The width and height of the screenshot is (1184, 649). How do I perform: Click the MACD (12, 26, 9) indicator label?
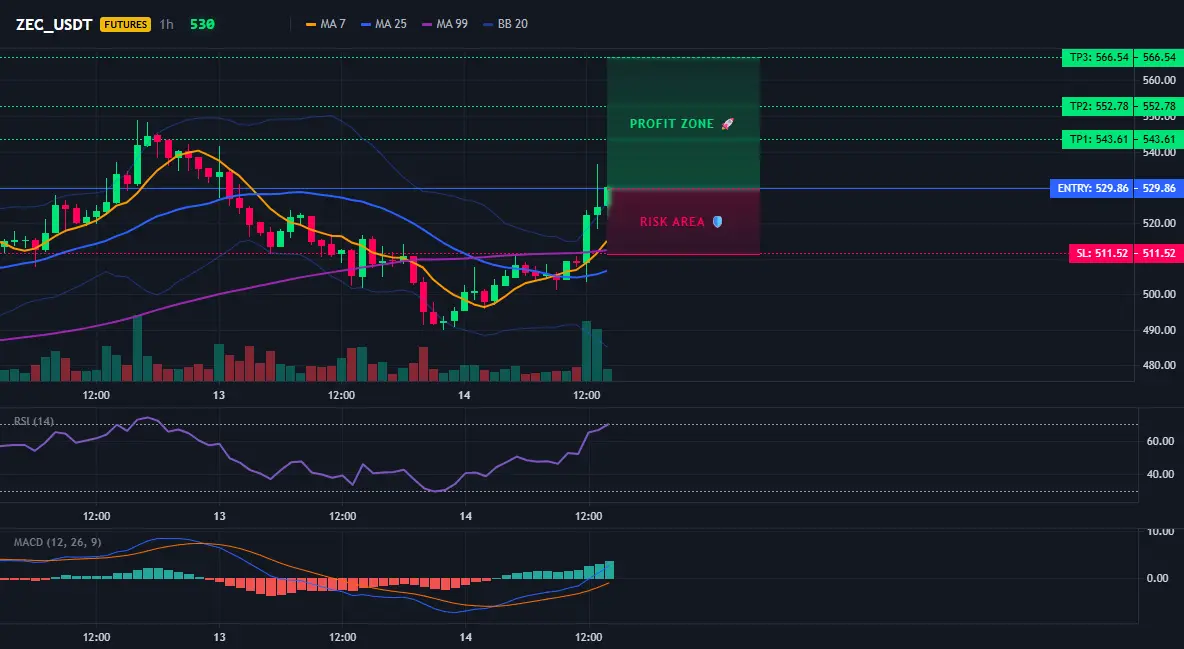click(57, 542)
